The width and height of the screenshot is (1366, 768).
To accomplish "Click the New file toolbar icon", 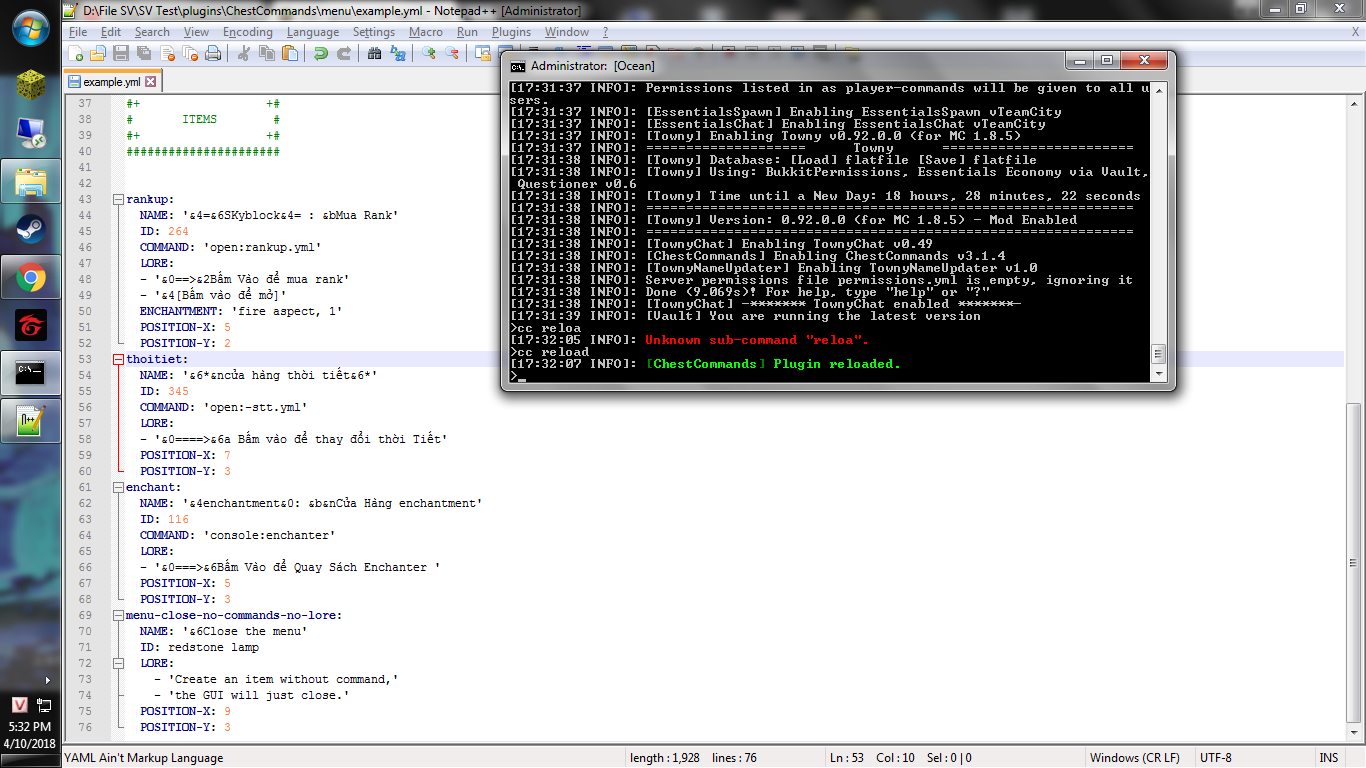I will tap(76, 54).
